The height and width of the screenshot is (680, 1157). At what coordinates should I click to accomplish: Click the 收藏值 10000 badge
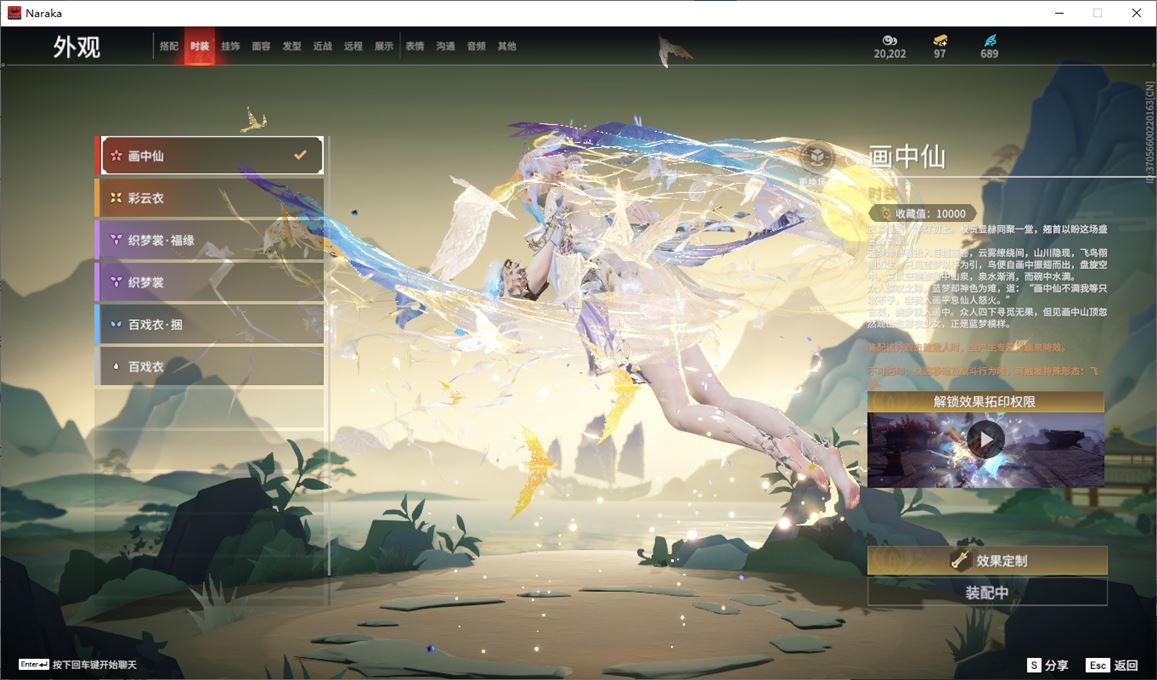(x=922, y=213)
